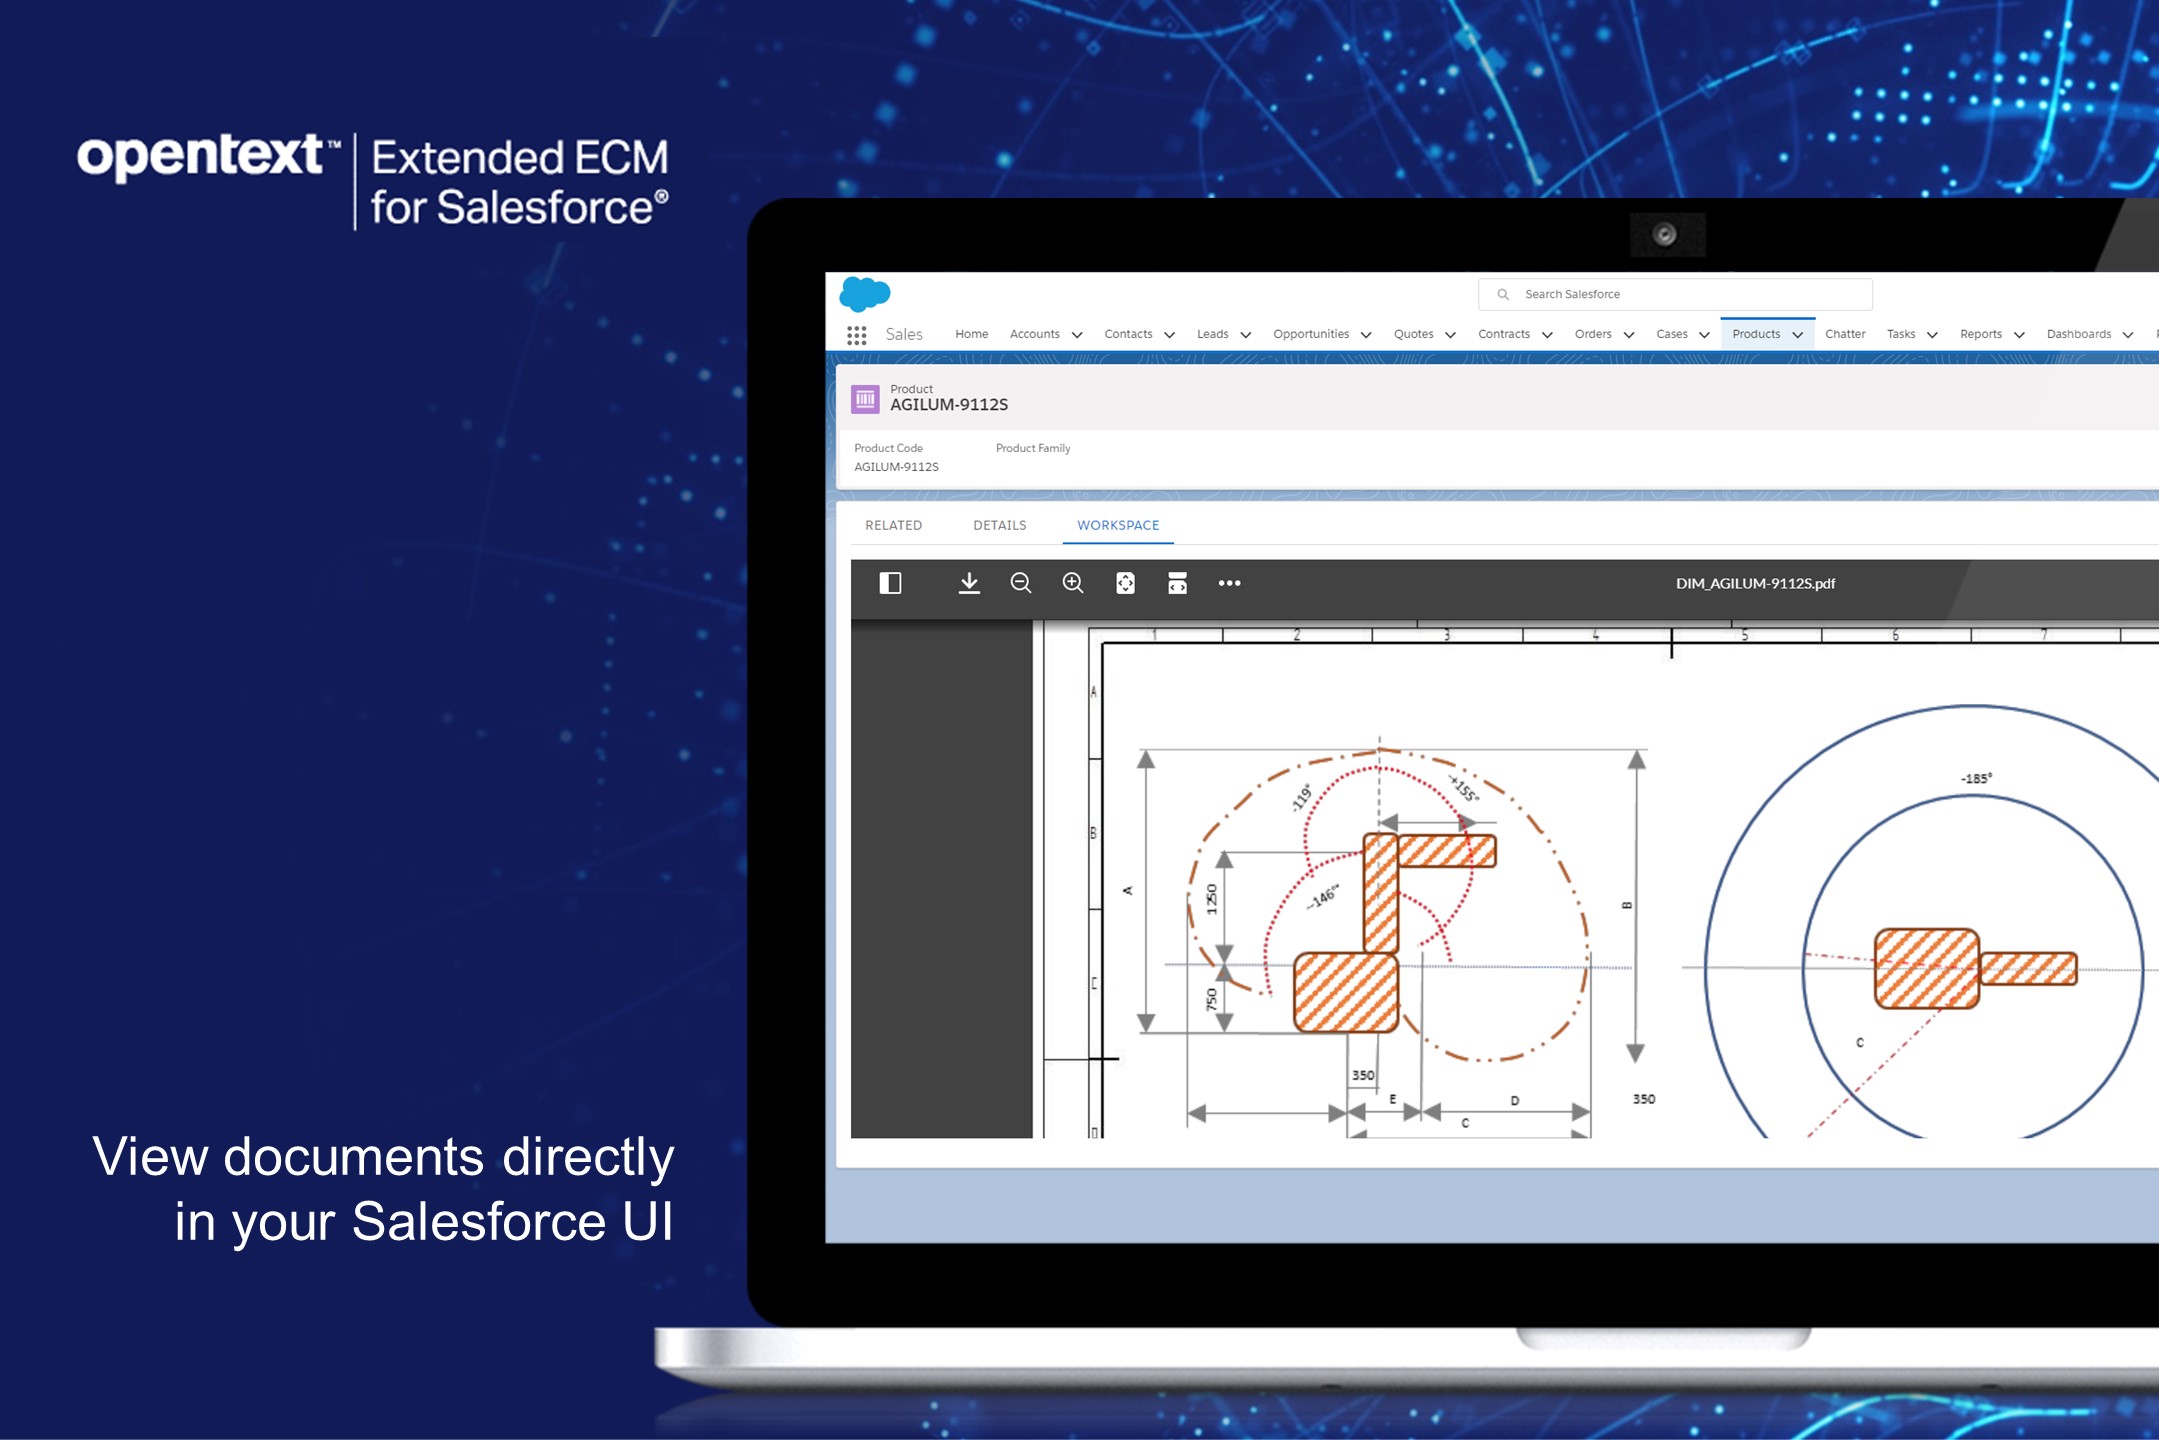The image size is (2159, 1440).
Task: Select the RELATED tab
Action: click(895, 524)
